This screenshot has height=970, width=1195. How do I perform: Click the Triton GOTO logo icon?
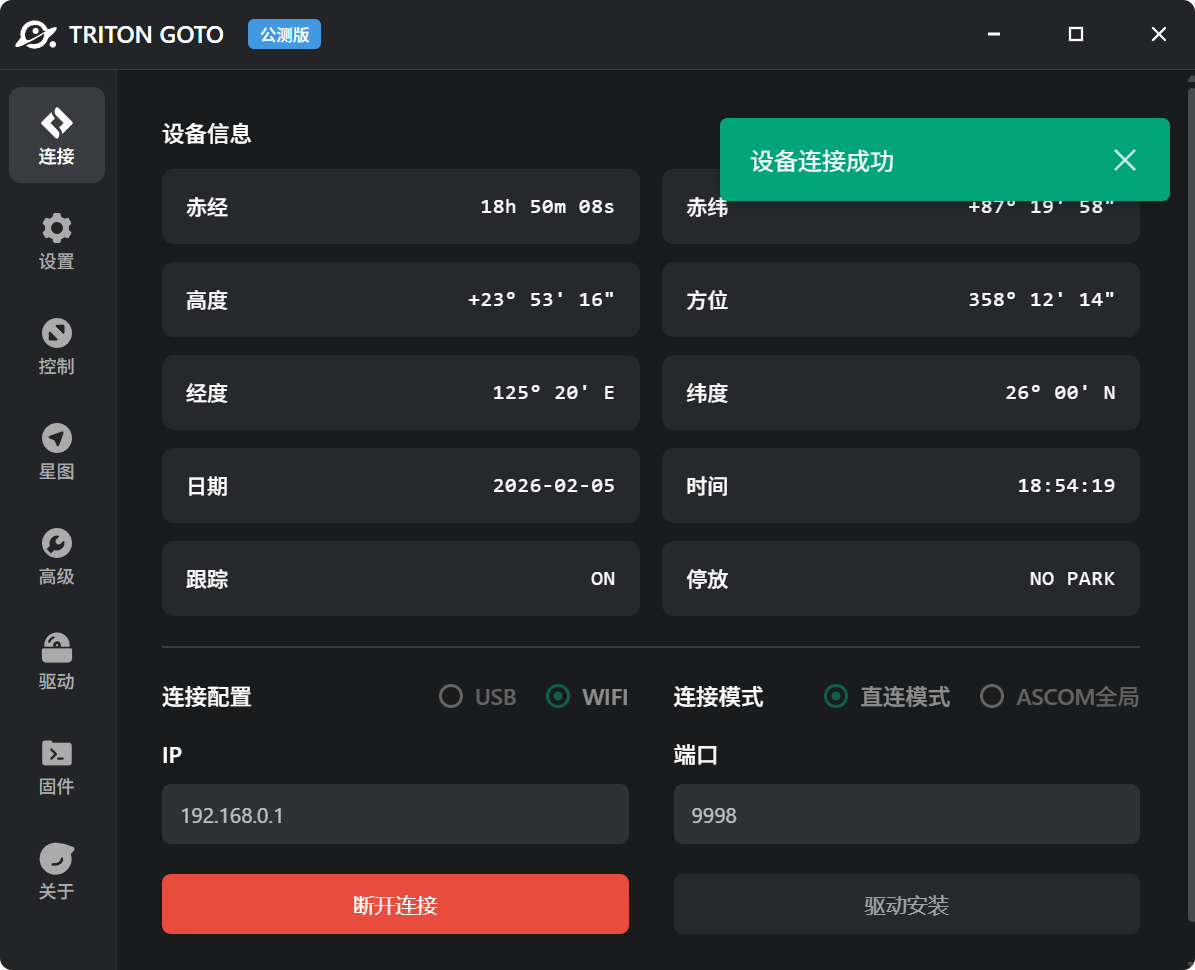point(34,34)
